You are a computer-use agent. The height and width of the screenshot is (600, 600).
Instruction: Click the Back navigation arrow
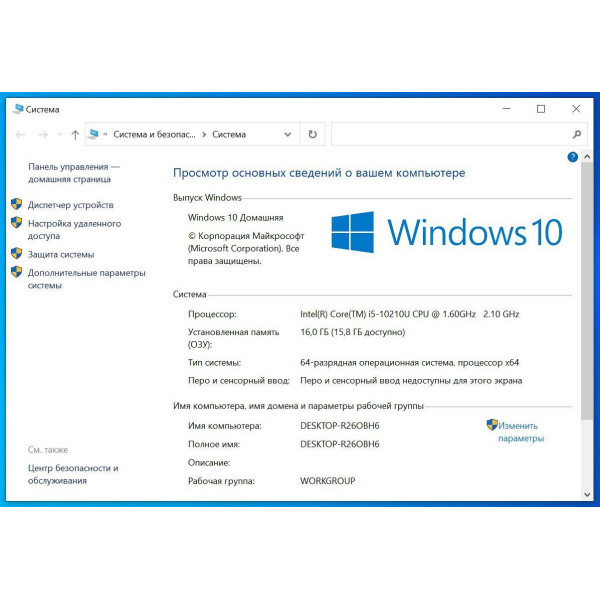[x=21, y=135]
